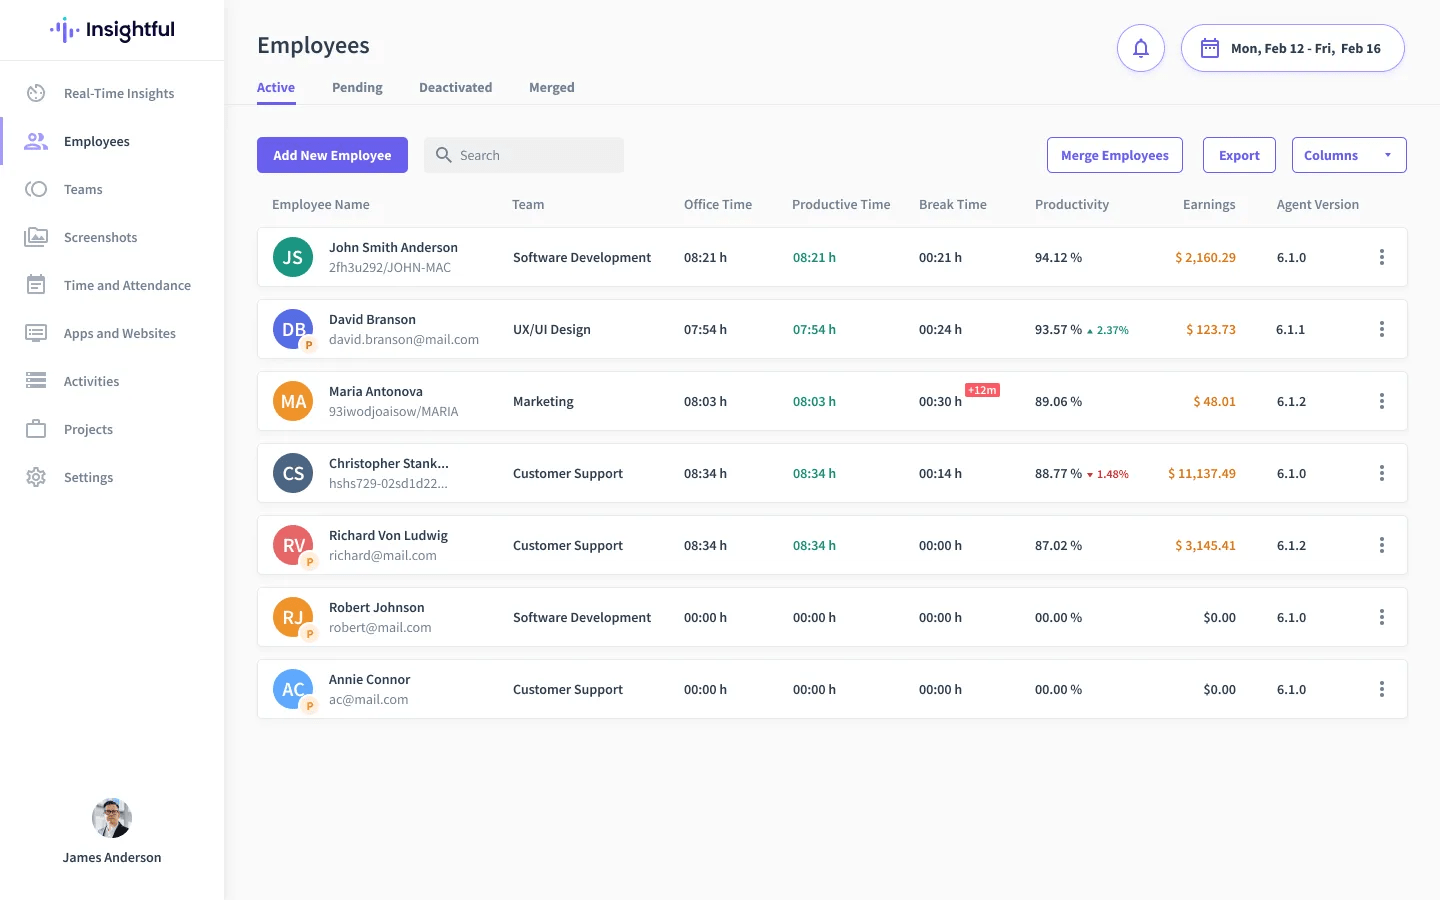The width and height of the screenshot is (1440, 900).
Task: Click the Merge Employees button
Action: (1115, 155)
